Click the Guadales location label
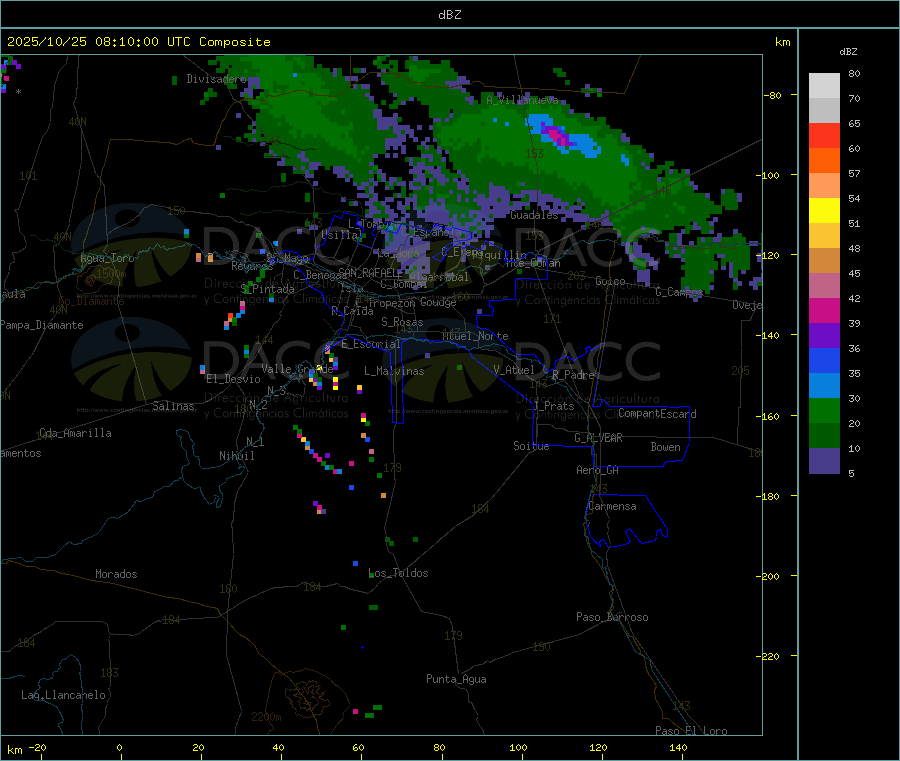 [x=534, y=215]
